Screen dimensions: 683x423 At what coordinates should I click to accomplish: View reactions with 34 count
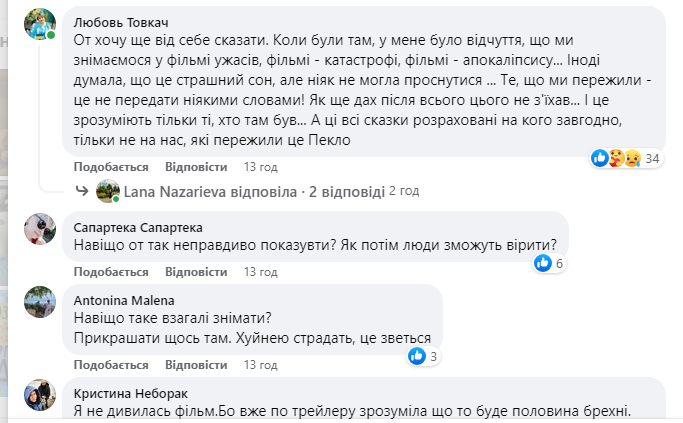pos(627,158)
